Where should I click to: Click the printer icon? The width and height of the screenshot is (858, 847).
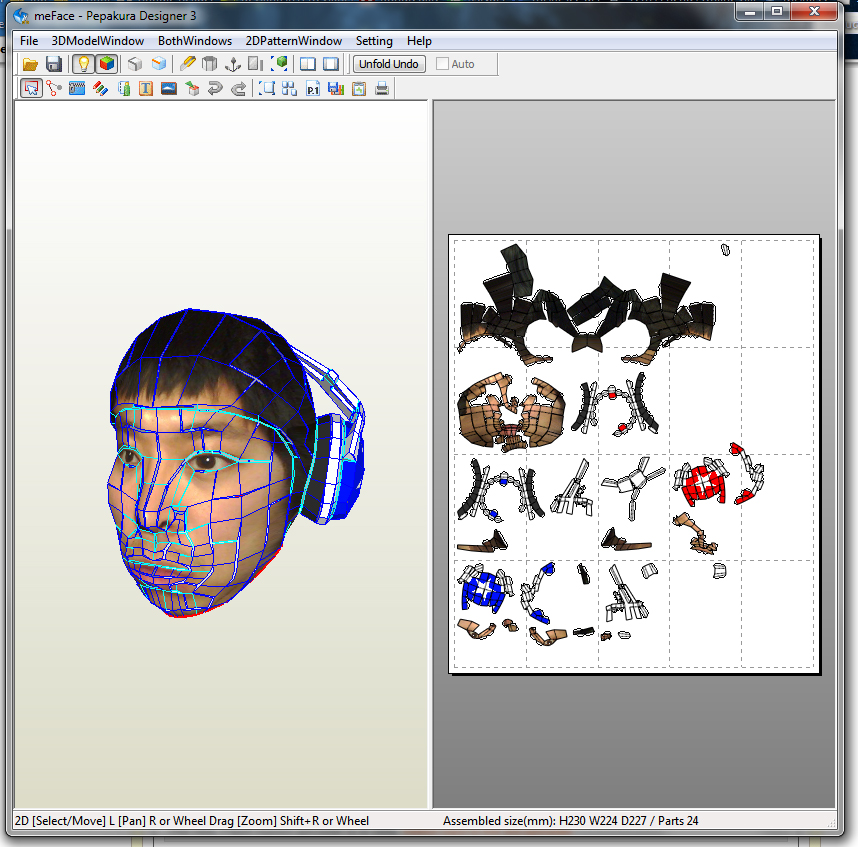(x=382, y=88)
